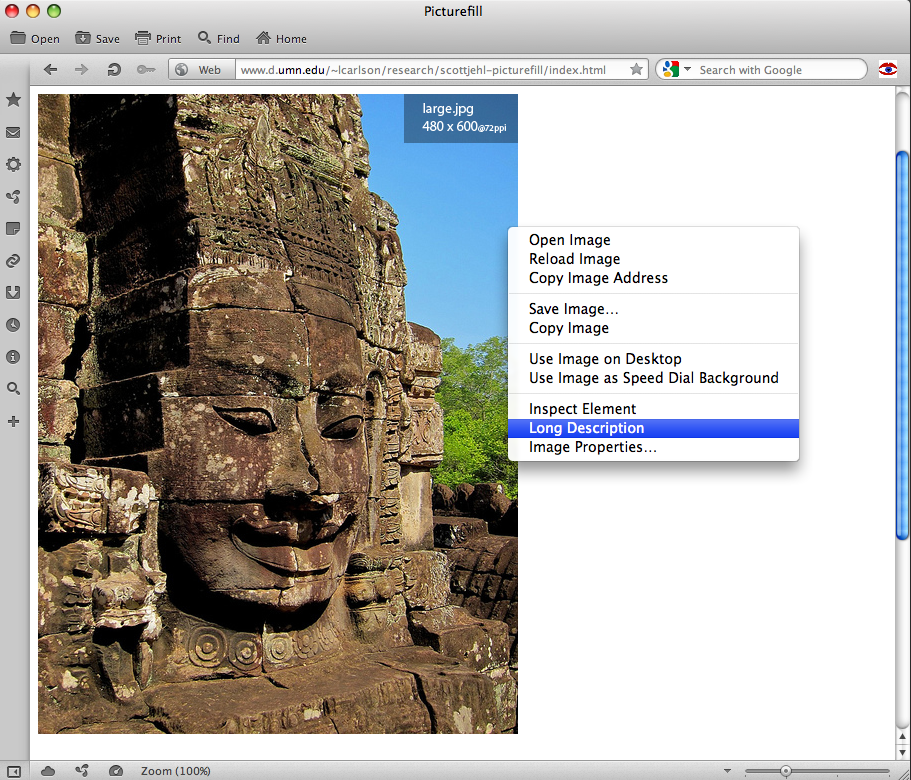Click the Print toolbar button
Viewport: 911px width, 780px height.
point(158,38)
